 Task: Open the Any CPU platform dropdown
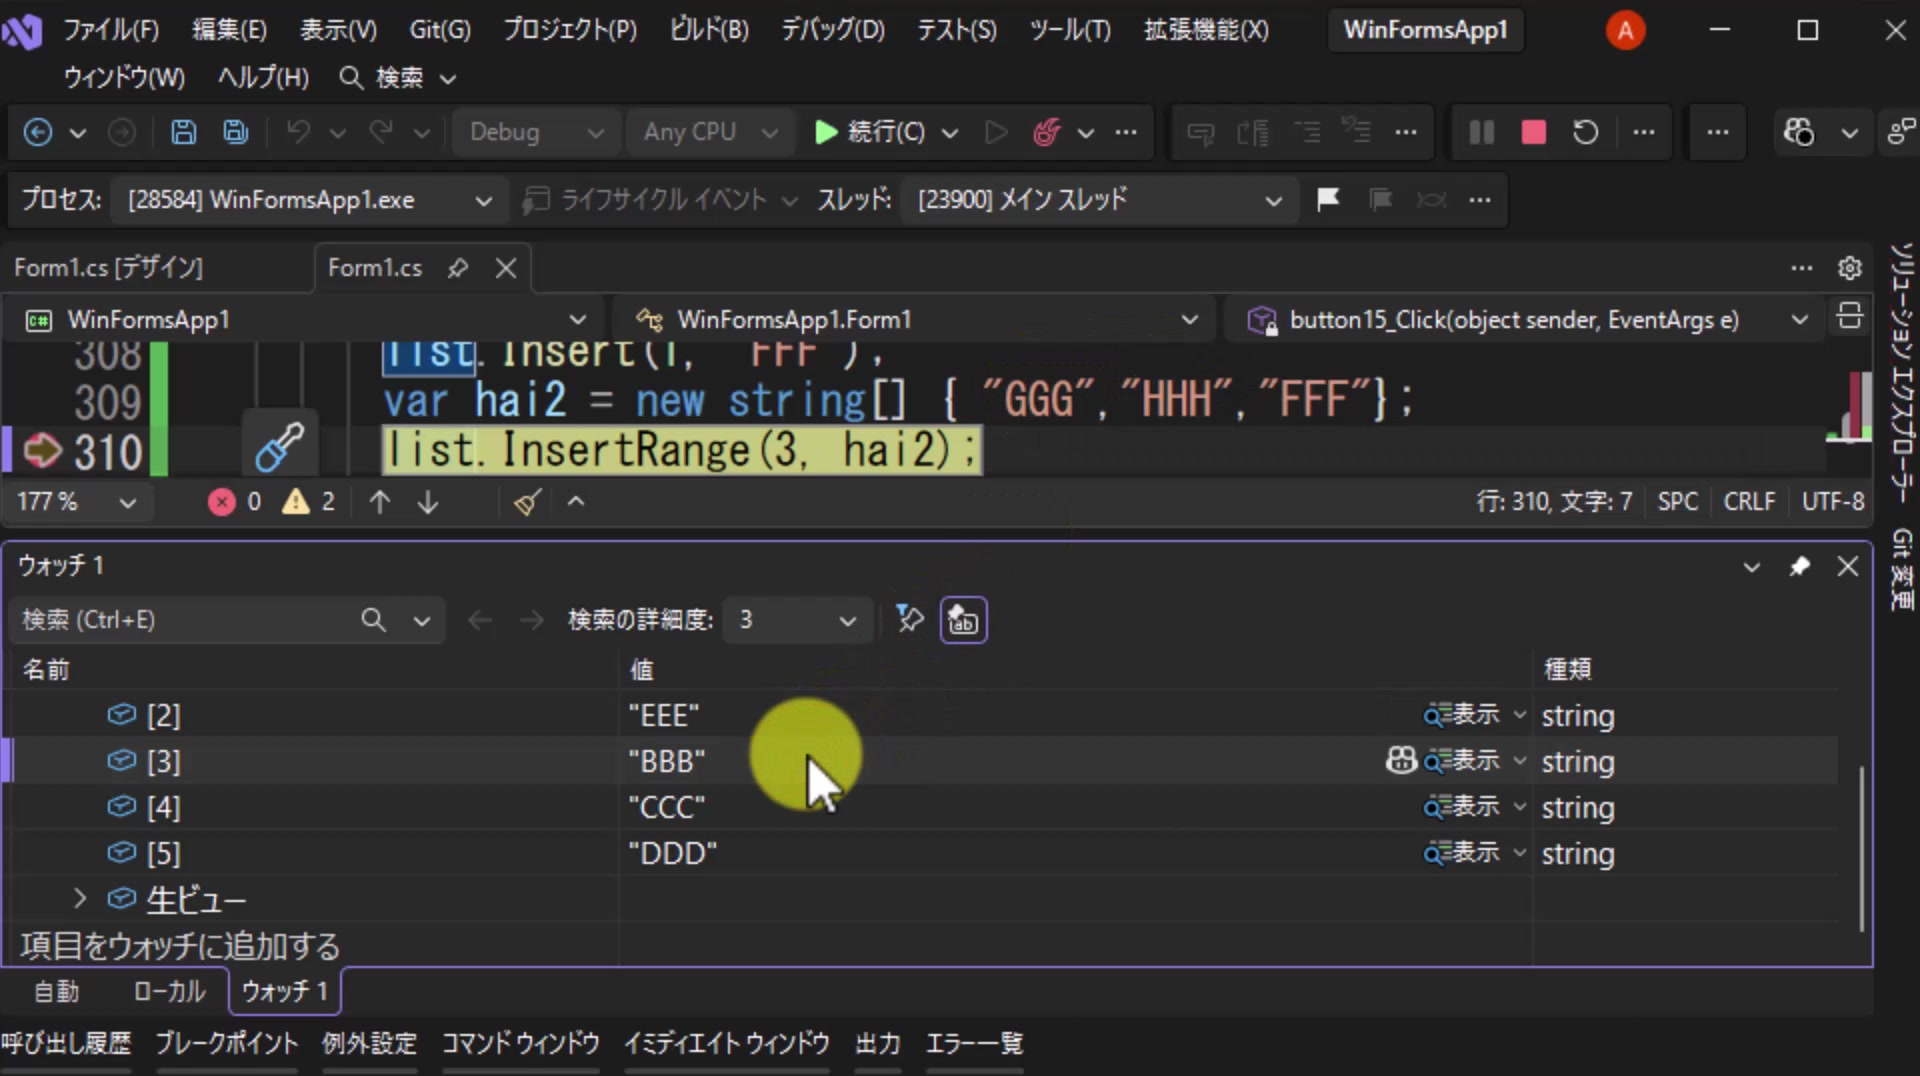(710, 132)
